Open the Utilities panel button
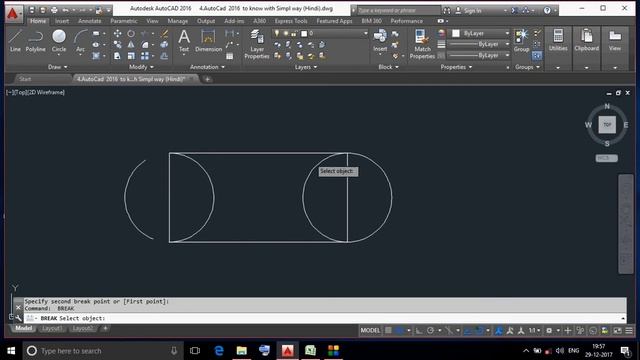This screenshot has height=360, width=640. point(558,40)
